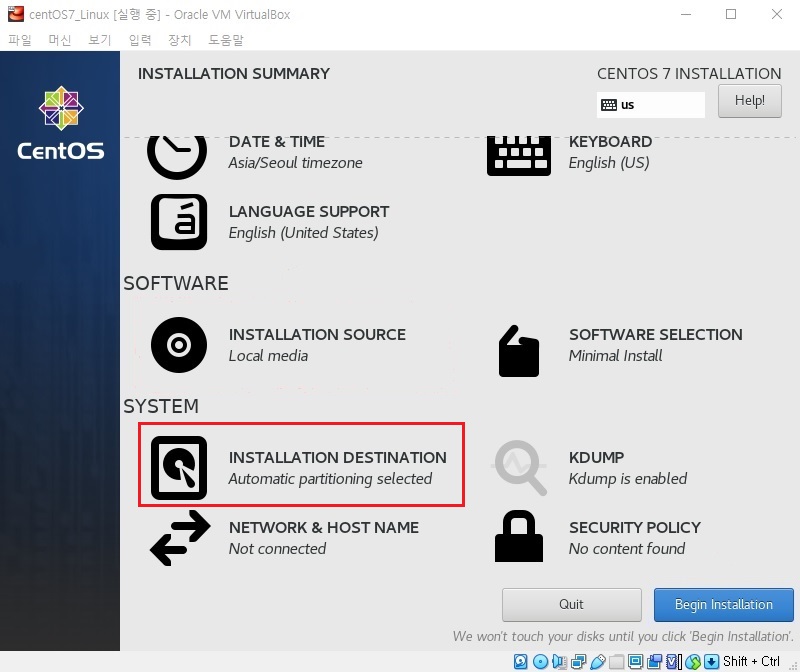Open Network & Host Name arrows icon
Screen dimensions: 800x672
[x=180, y=538]
